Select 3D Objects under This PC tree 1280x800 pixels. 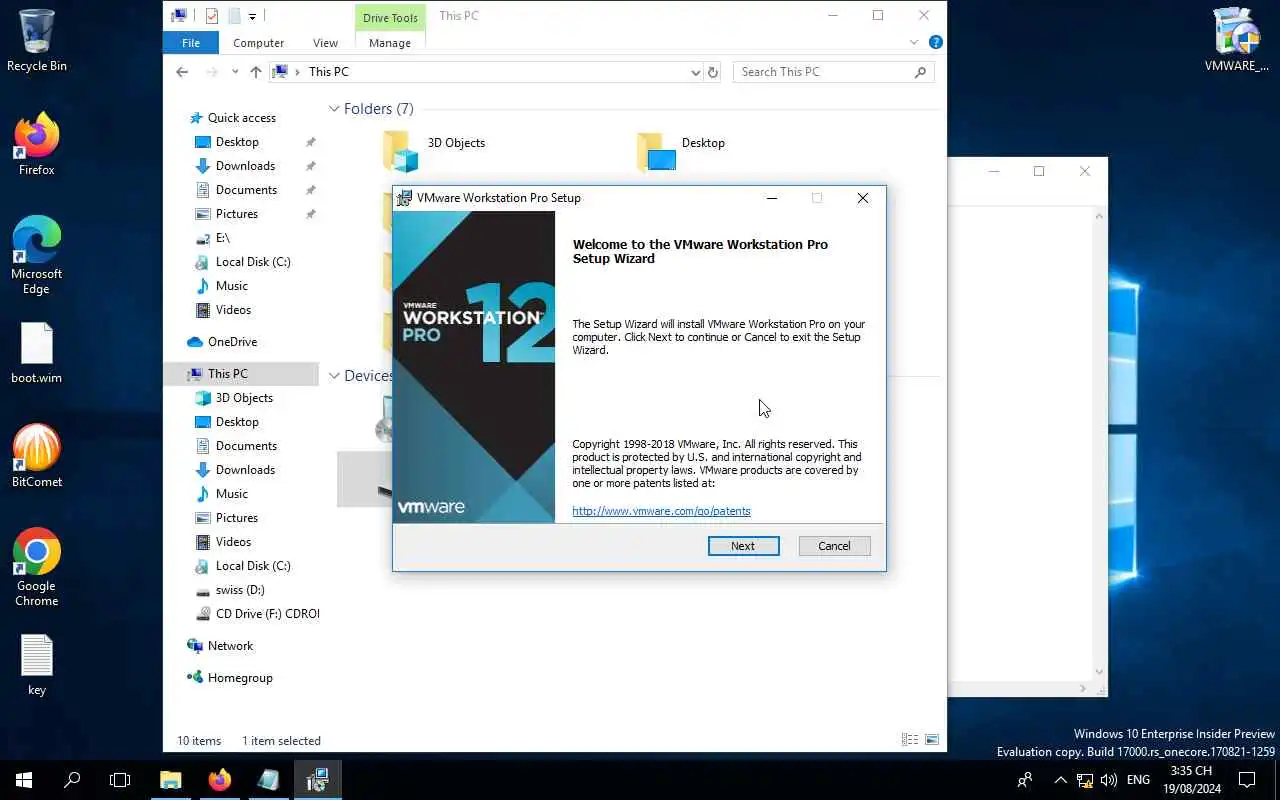click(x=244, y=398)
